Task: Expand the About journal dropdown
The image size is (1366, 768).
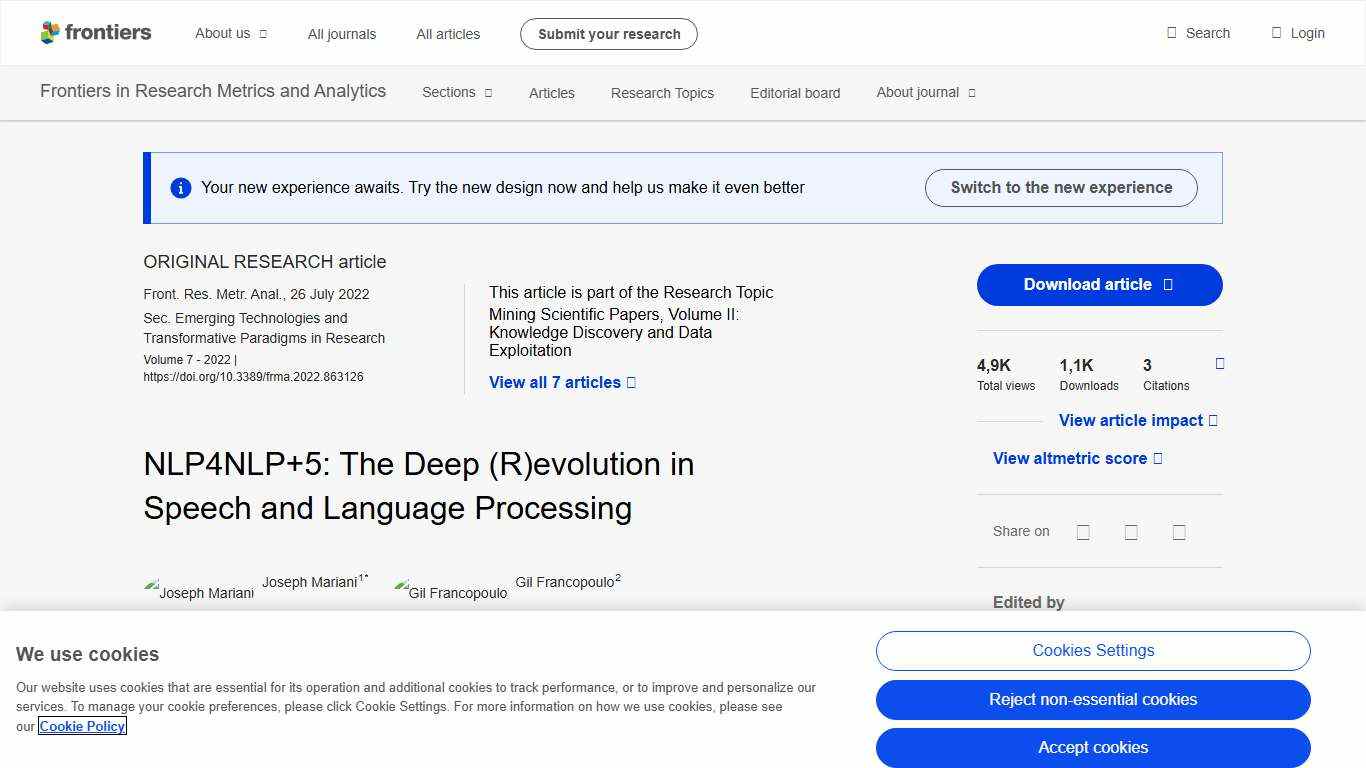Action: tap(924, 92)
